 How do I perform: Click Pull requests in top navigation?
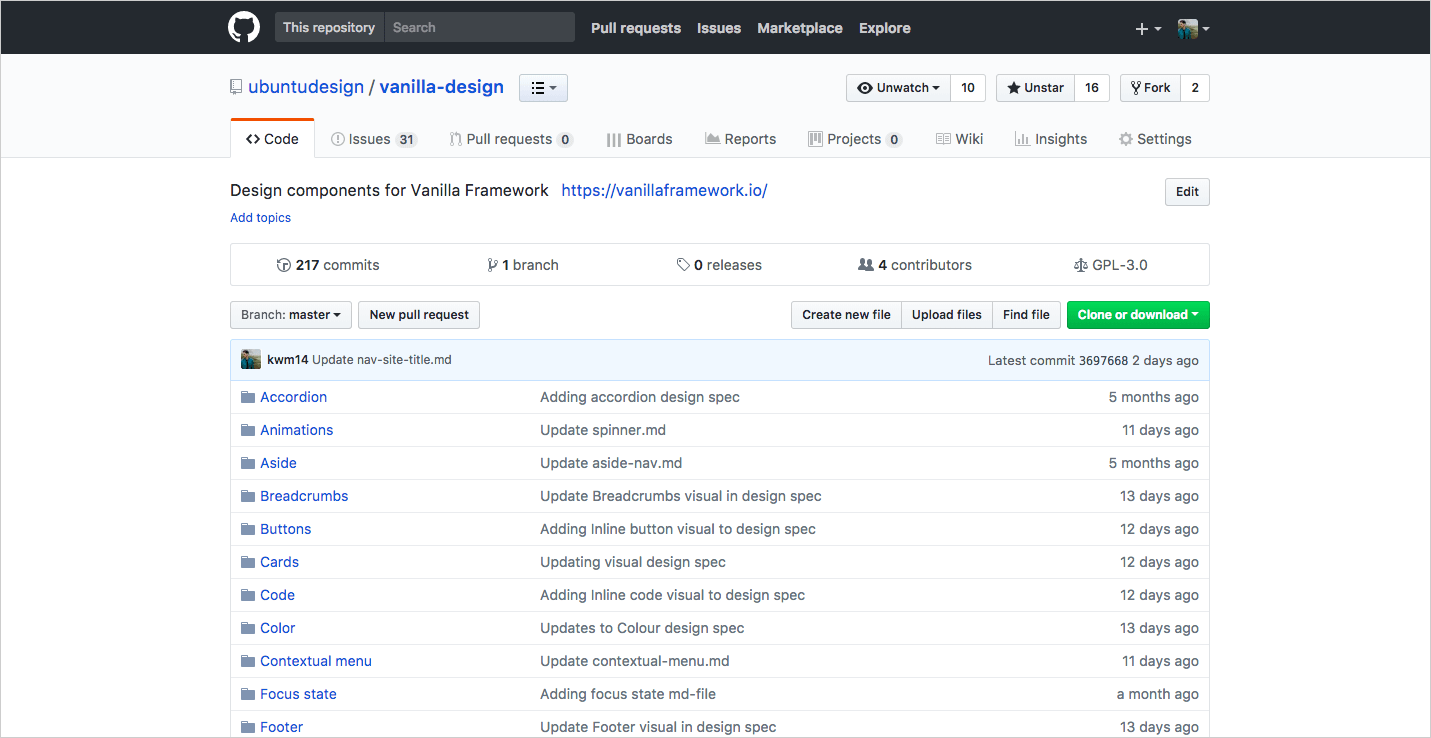(x=636, y=28)
